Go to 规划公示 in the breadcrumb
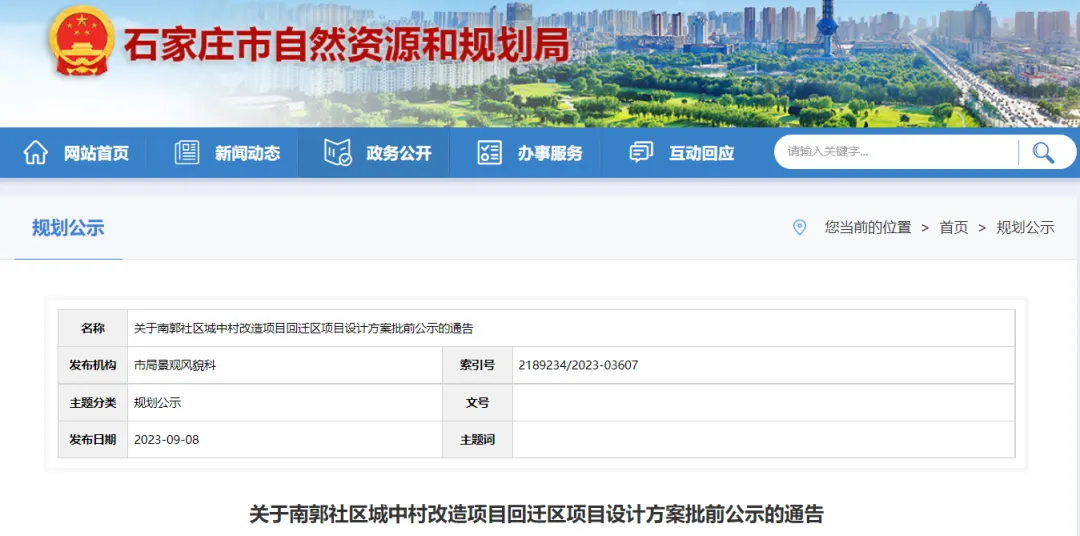This screenshot has height=536, width=1080. click(x=1025, y=228)
